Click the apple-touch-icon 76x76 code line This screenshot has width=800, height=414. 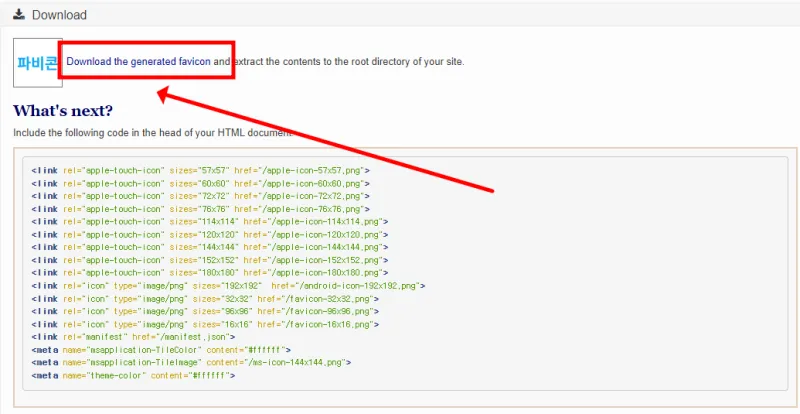click(x=200, y=209)
